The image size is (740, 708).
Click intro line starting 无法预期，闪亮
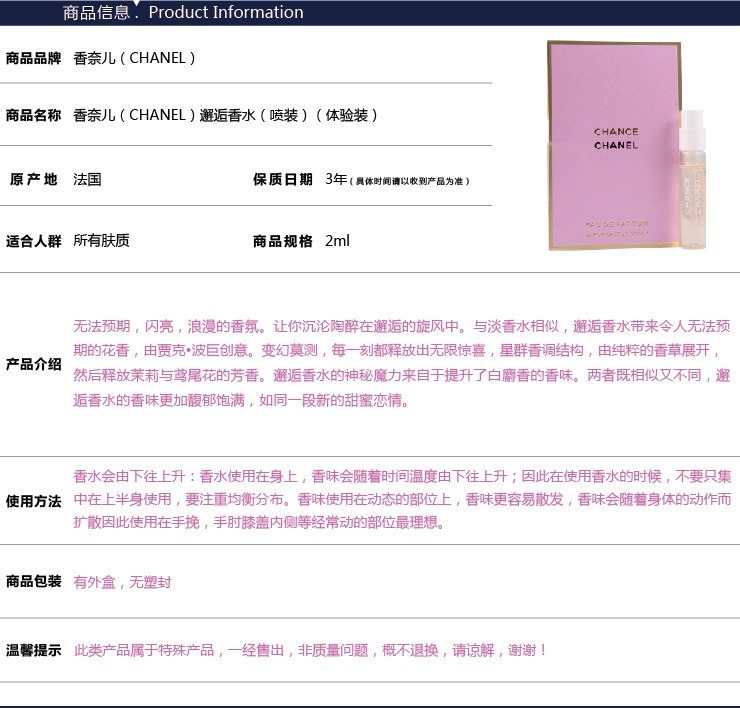(x=402, y=326)
